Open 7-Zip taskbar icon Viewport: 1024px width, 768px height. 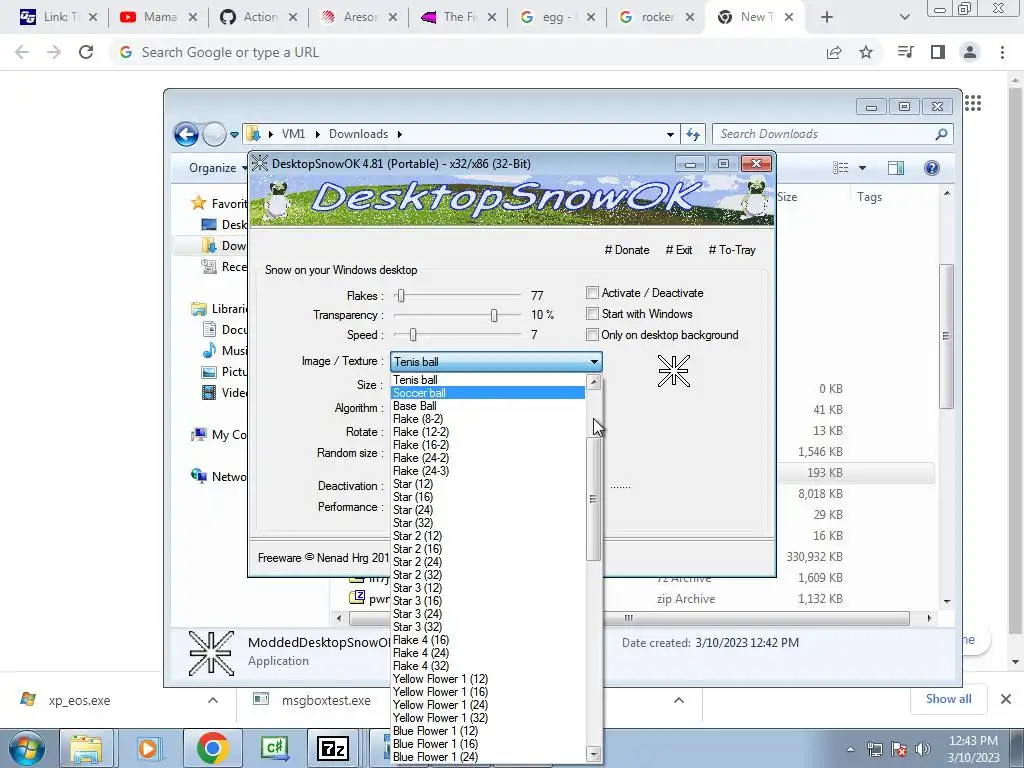point(332,748)
